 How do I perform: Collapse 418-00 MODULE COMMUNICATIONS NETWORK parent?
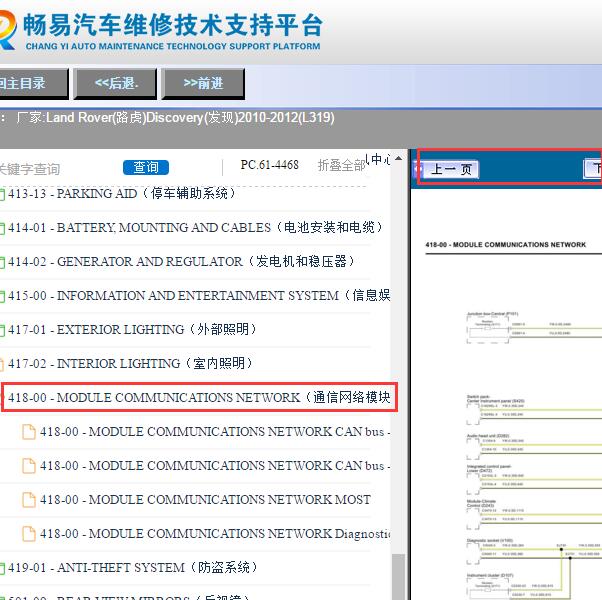point(199,397)
